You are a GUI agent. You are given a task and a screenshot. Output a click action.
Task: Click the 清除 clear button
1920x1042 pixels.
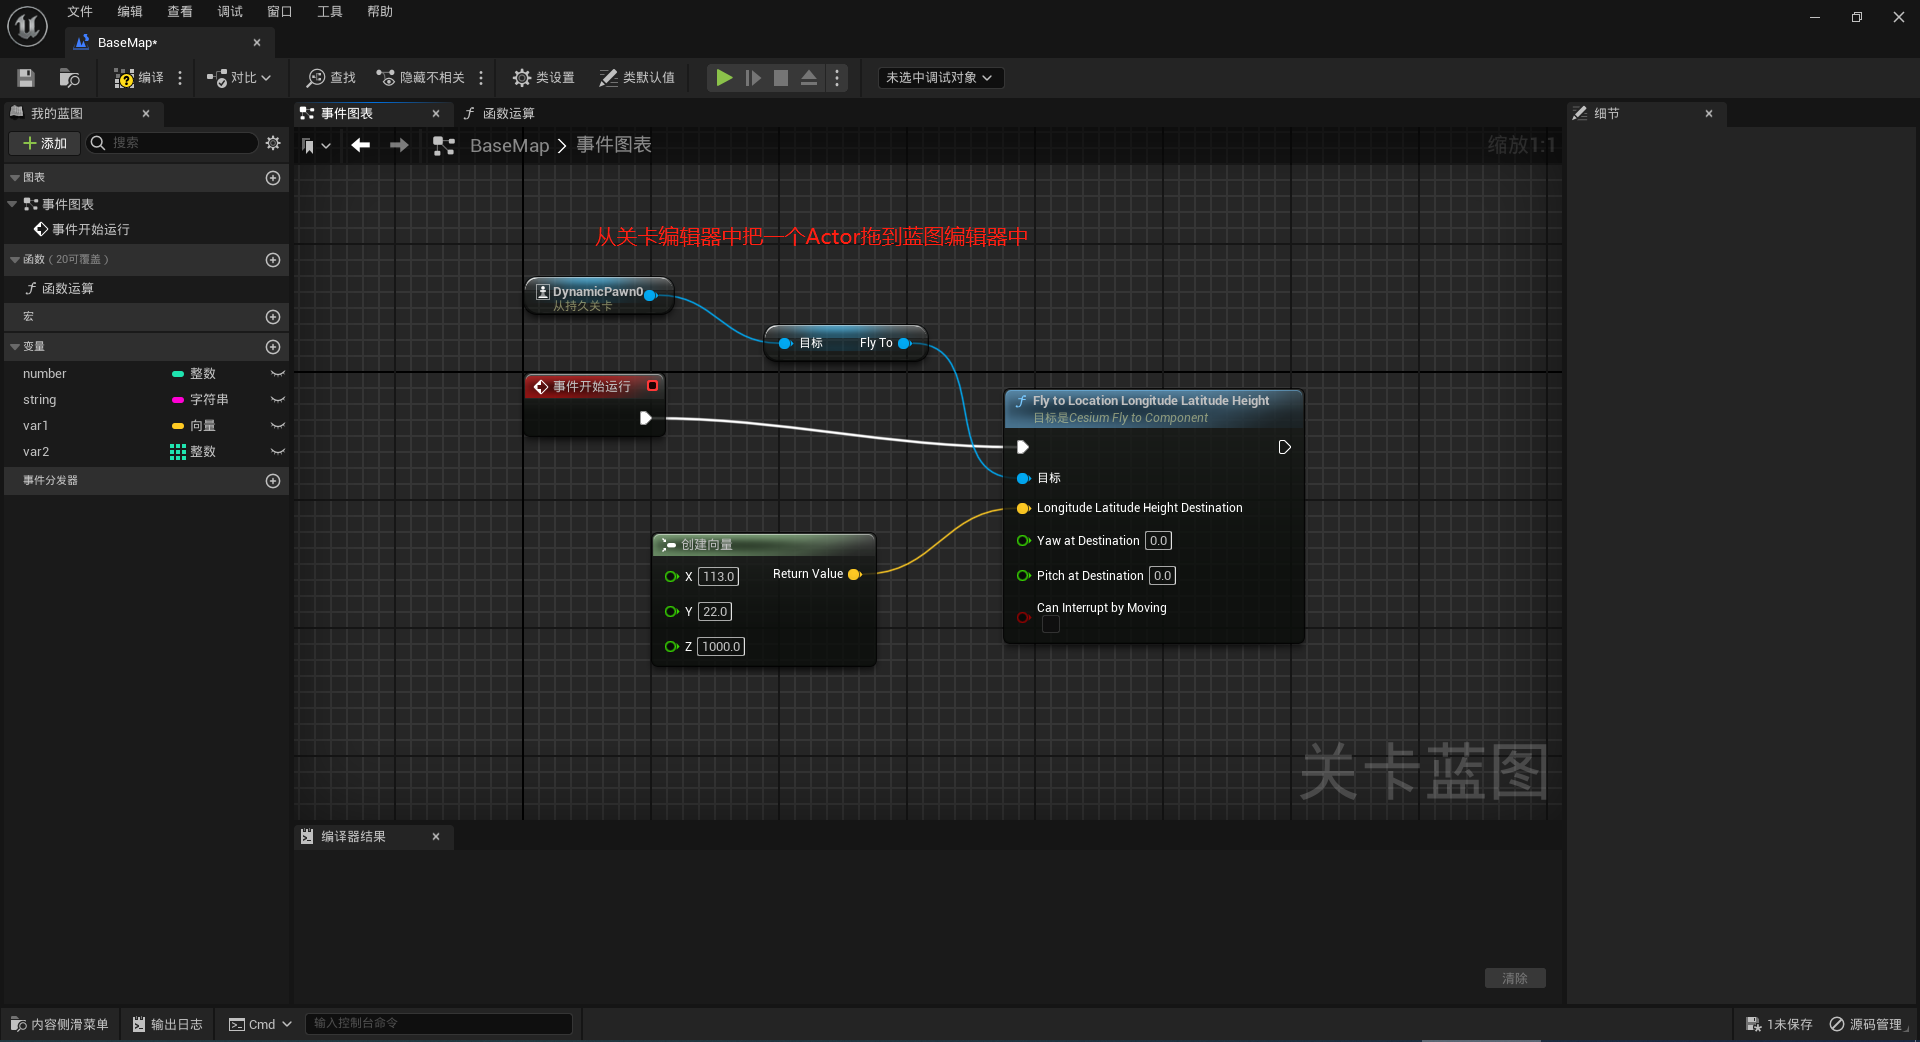(x=1515, y=978)
